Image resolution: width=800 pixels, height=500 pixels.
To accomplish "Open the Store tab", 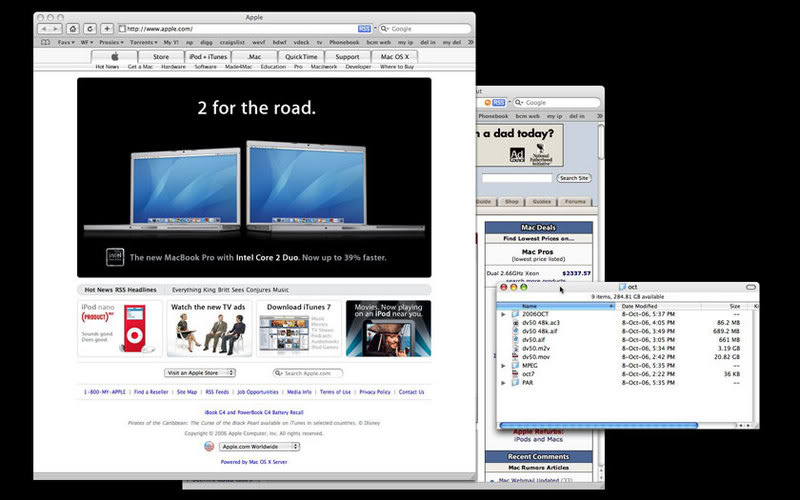I will pos(161,56).
